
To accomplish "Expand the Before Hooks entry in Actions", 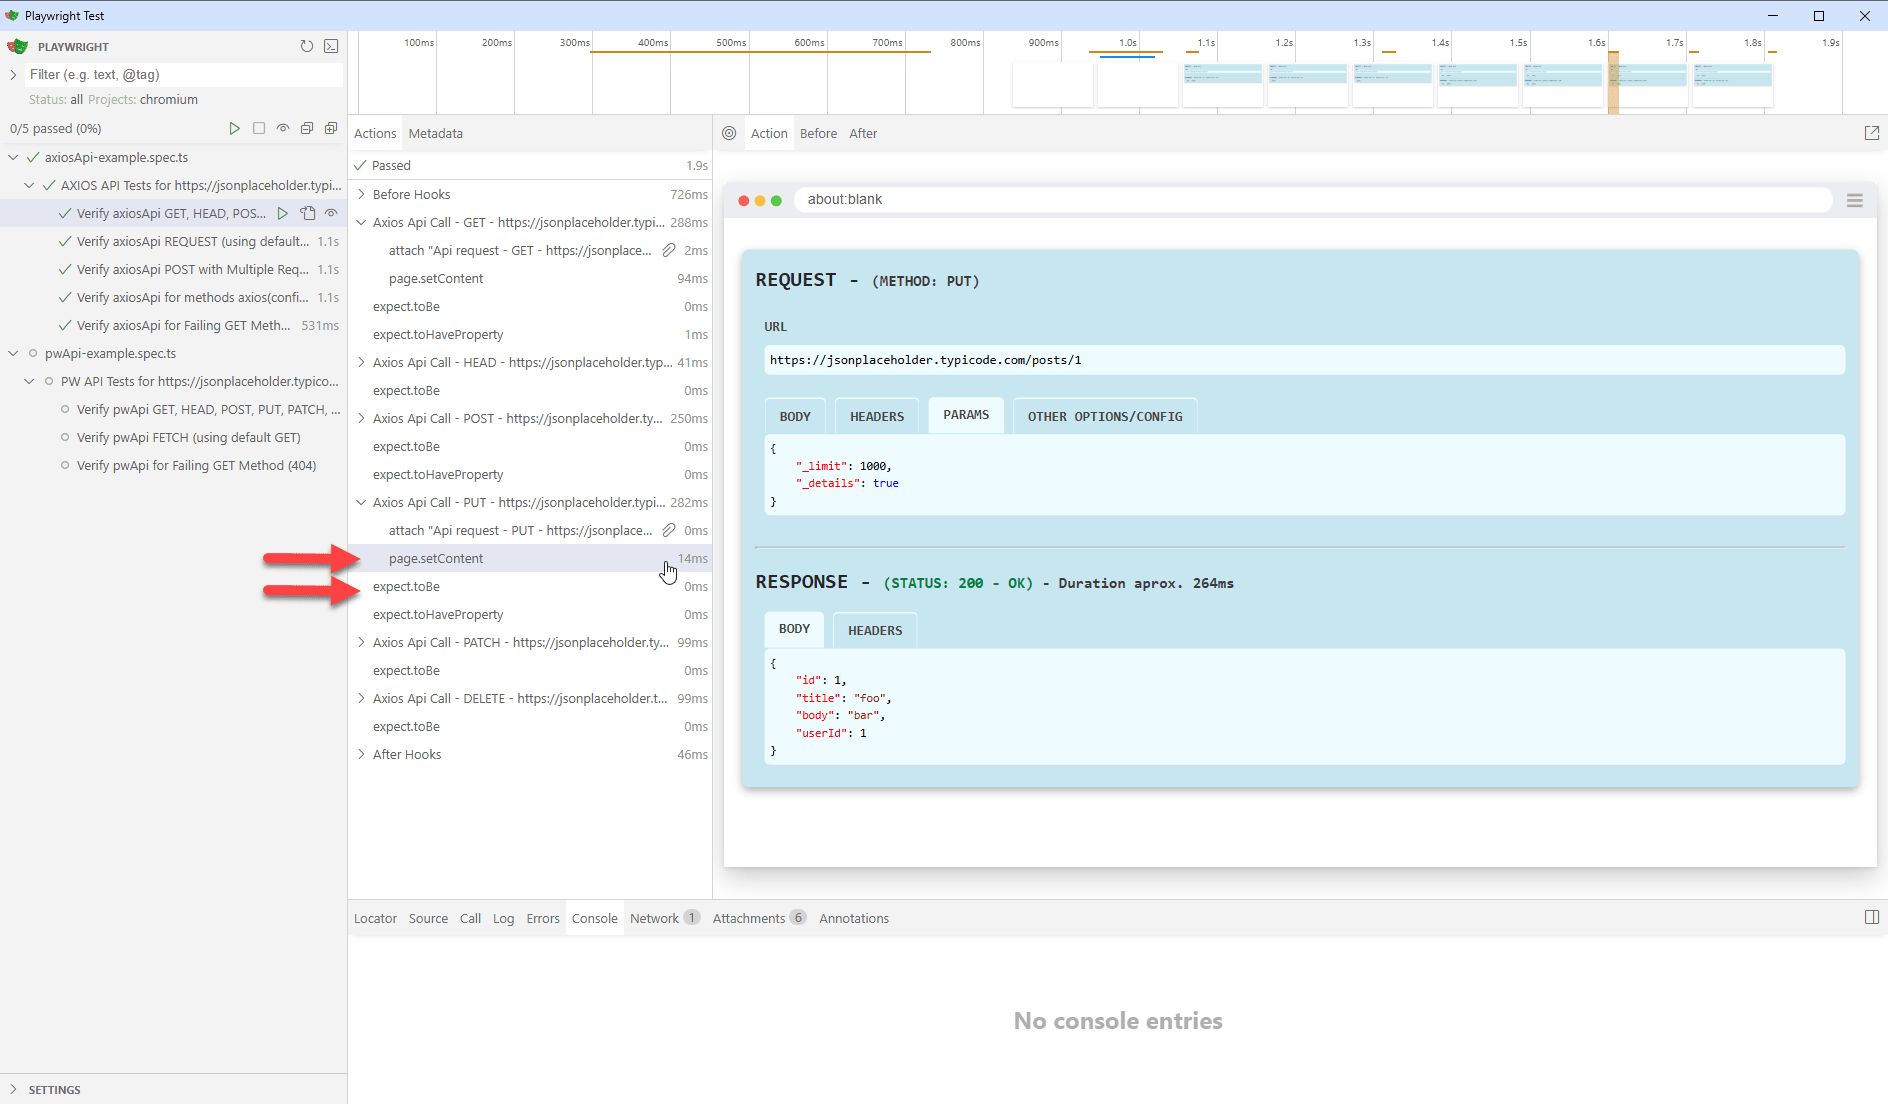I will (362, 194).
